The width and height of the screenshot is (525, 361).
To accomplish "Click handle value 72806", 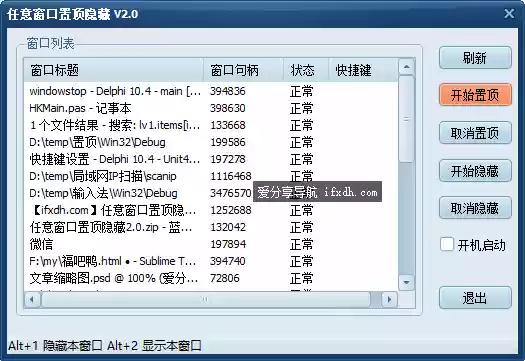I will pos(225,278).
